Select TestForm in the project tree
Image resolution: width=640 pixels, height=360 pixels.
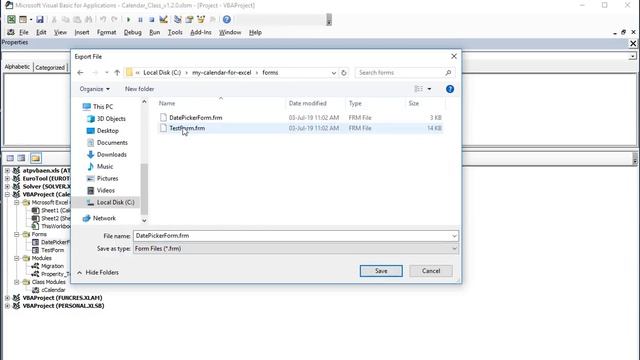point(53,250)
